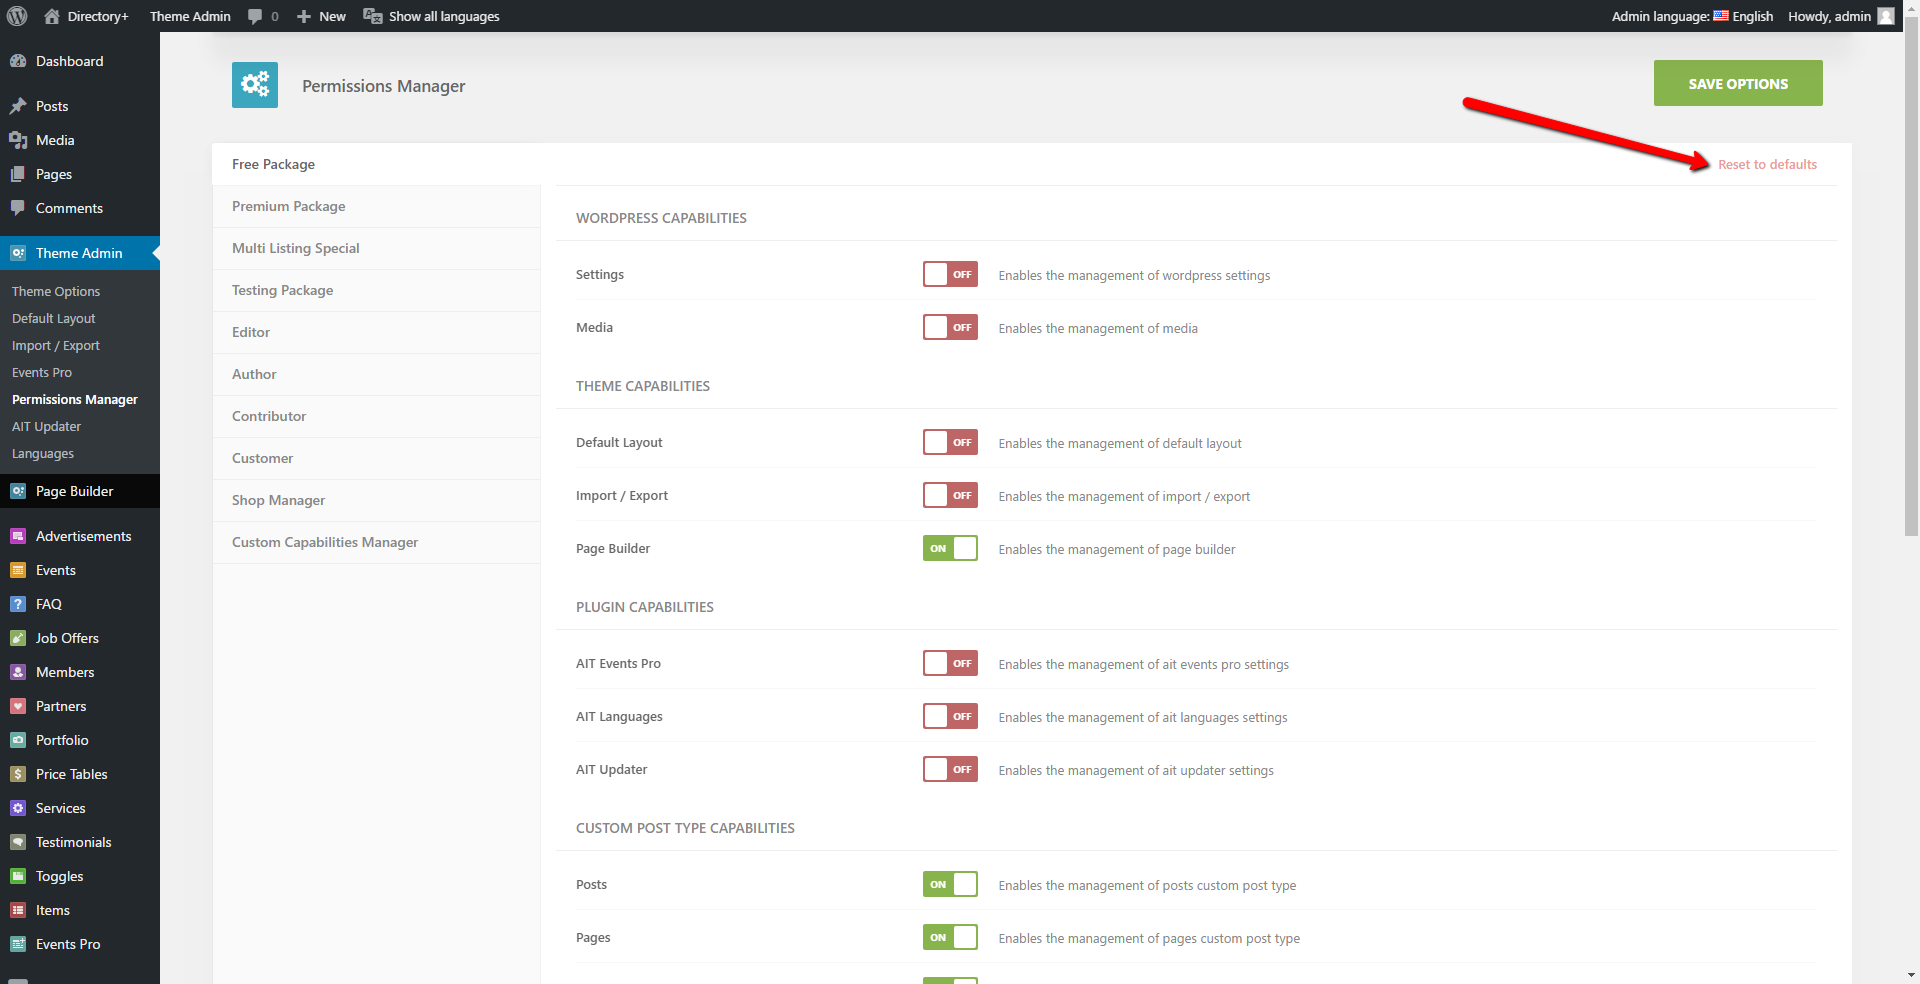Click the Job Offers sidebar icon
The height and width of the screenshot is (984, 1920).
18,638
